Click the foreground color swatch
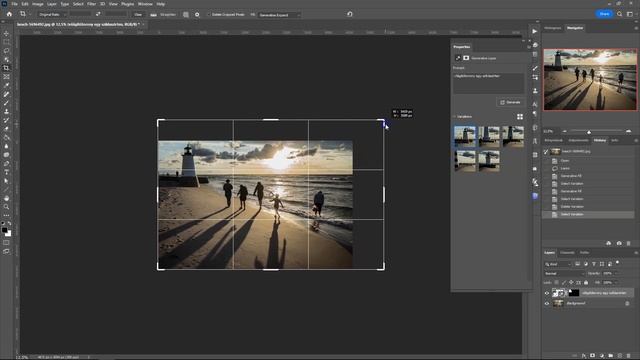640x360 pixels. (x=4, y=230)
